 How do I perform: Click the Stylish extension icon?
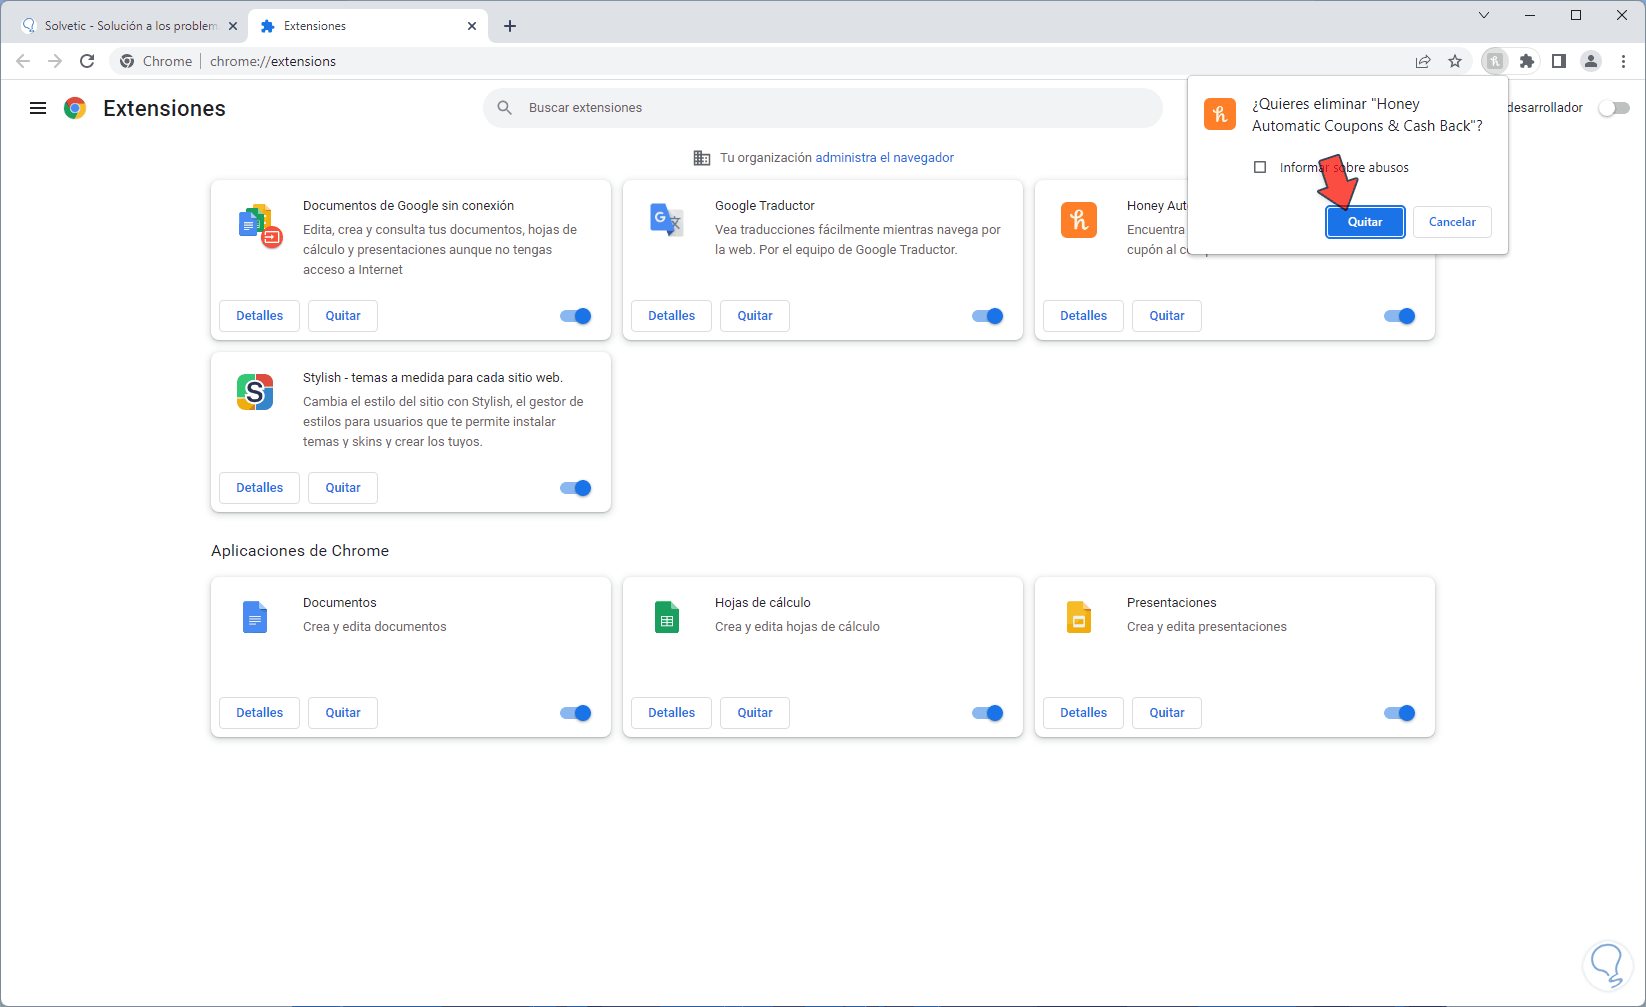pyautogui.click(x=255, y=392)
